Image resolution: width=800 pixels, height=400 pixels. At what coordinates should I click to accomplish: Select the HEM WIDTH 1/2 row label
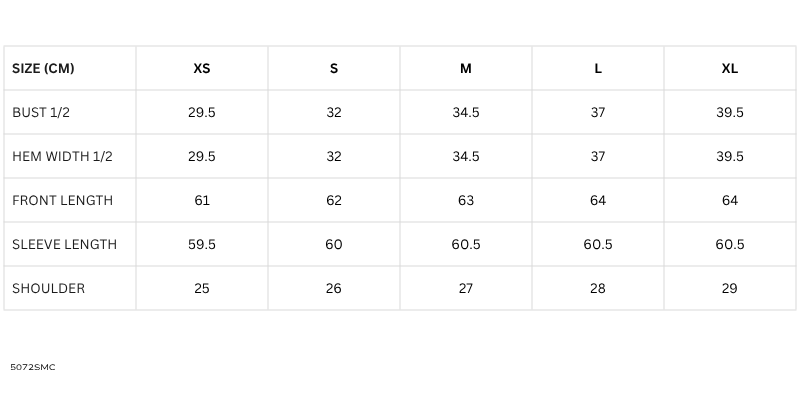click(x=62, y=157)
